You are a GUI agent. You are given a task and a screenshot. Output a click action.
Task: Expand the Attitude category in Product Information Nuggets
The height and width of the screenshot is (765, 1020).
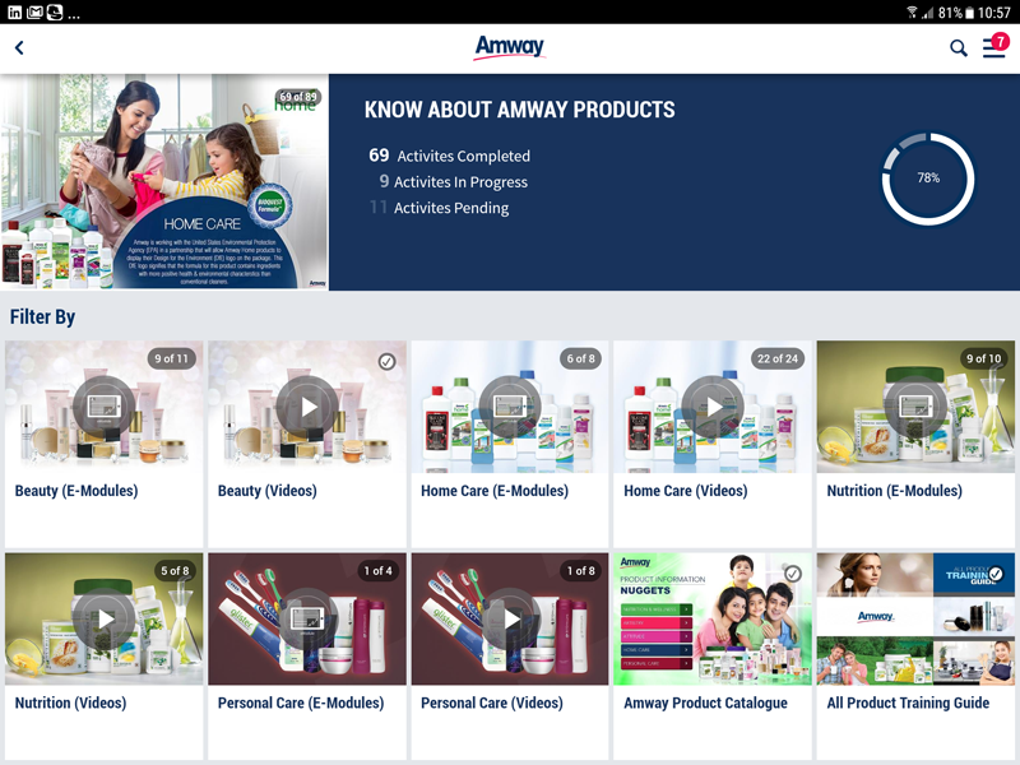pos(656,636)
